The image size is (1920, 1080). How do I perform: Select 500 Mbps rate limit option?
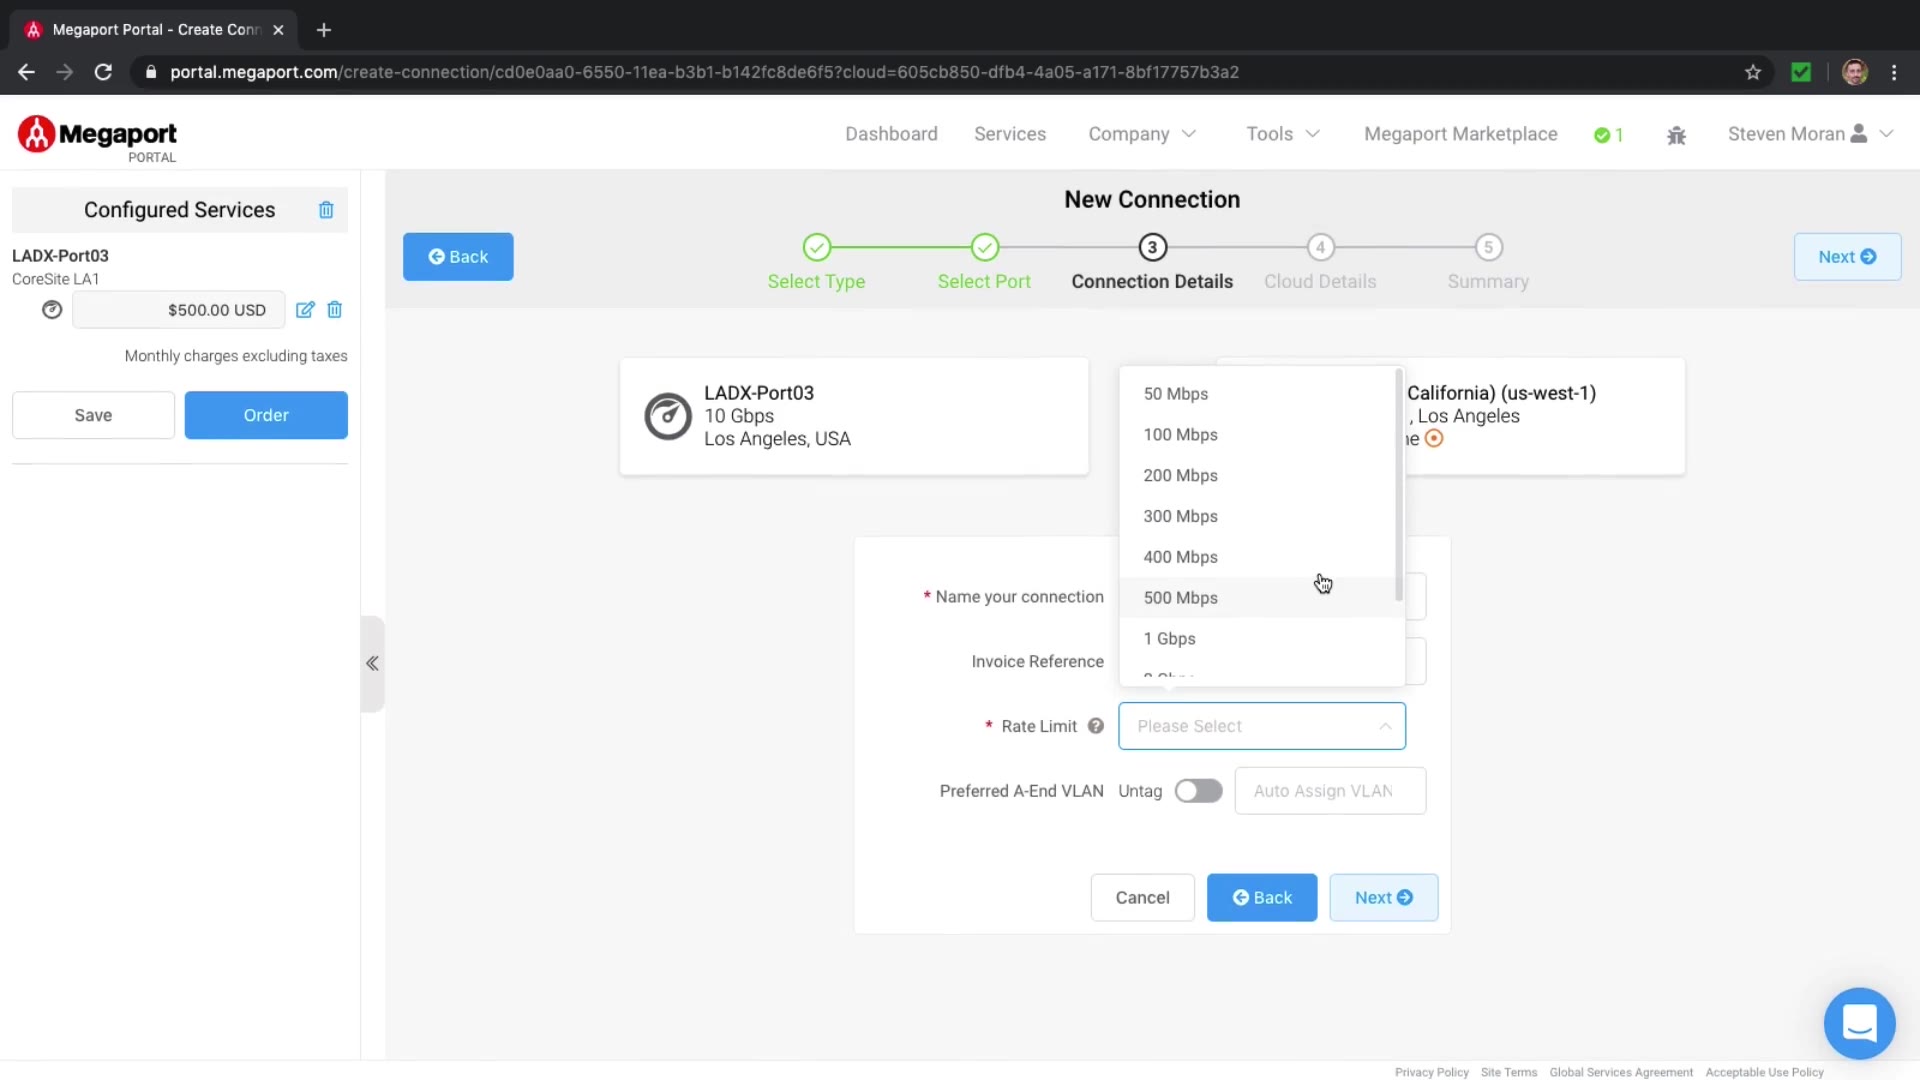click(x=1181, y=598)
